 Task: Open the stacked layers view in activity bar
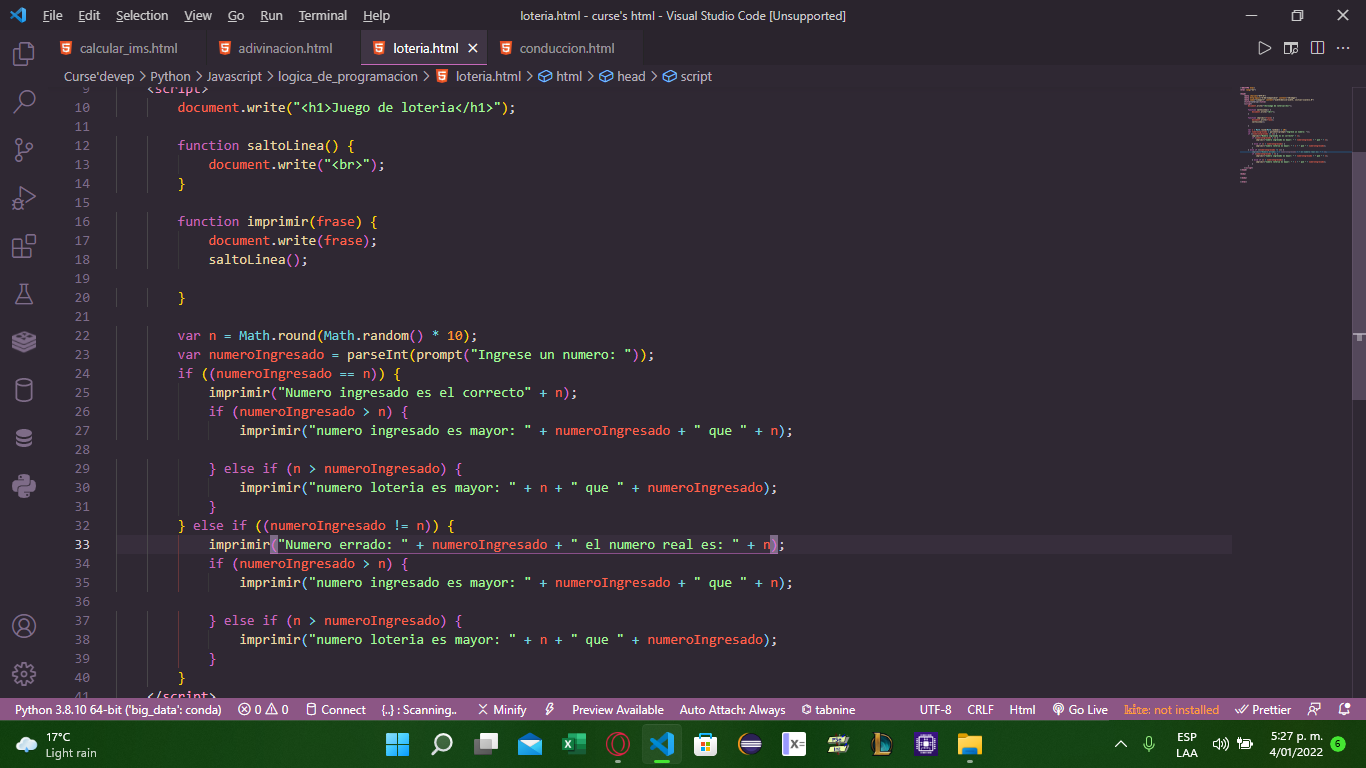pos(24,342)
